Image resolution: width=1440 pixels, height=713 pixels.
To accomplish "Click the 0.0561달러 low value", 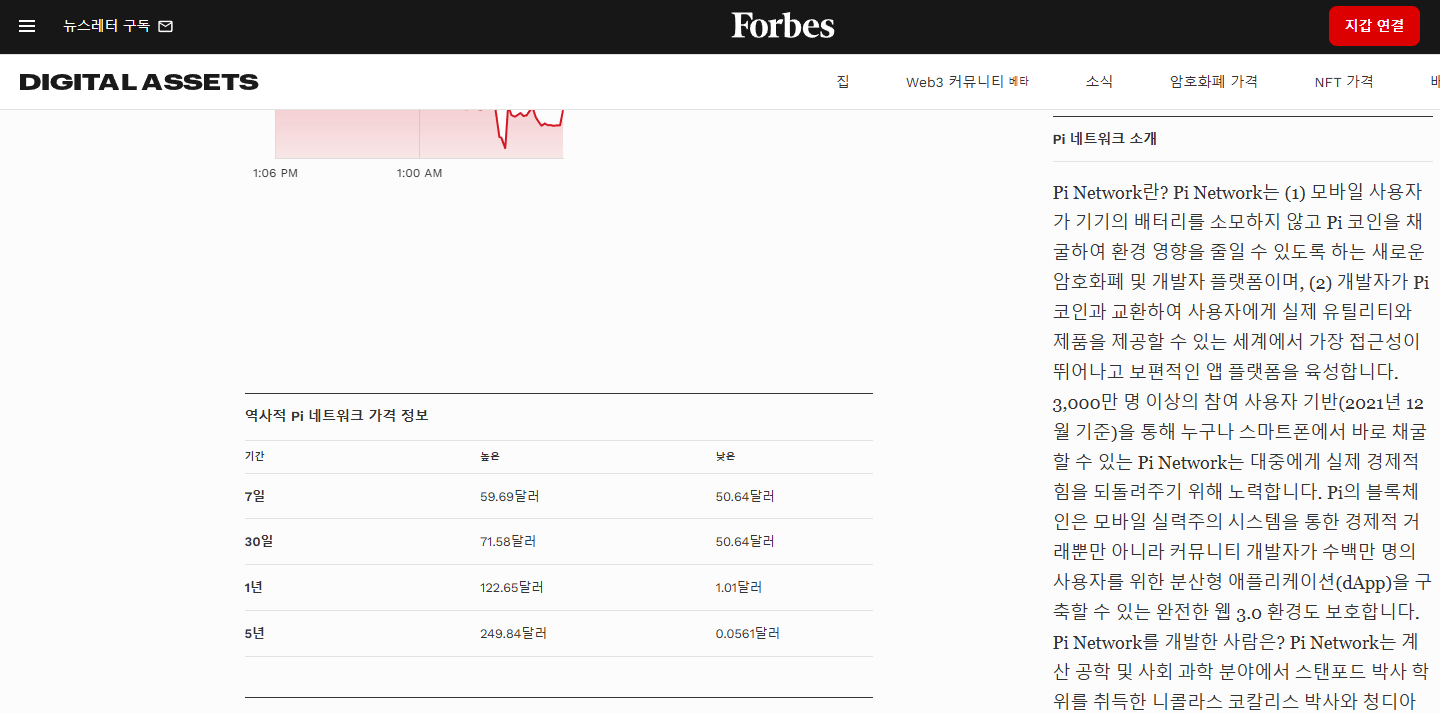I will 748,633.
